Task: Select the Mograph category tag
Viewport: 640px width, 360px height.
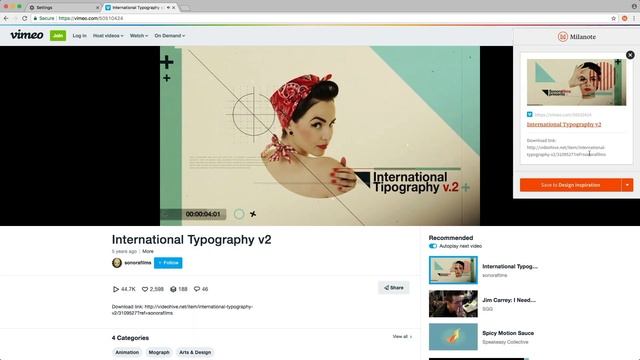Action: click(159, 352)
